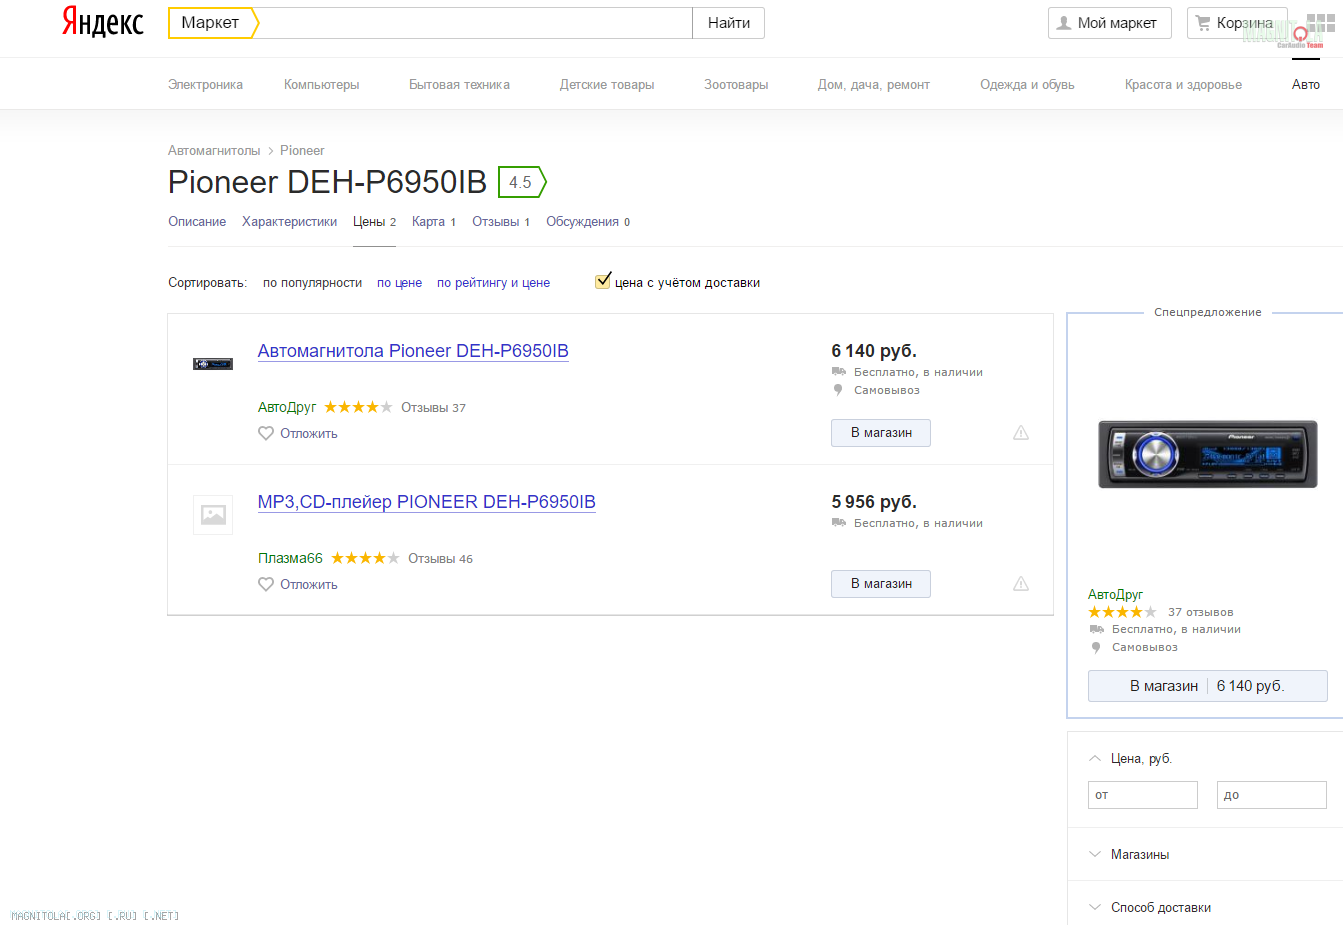Open the Дом, дача, ремонт category
This screenshot has height=925, width=1343.
click(874, 85)
